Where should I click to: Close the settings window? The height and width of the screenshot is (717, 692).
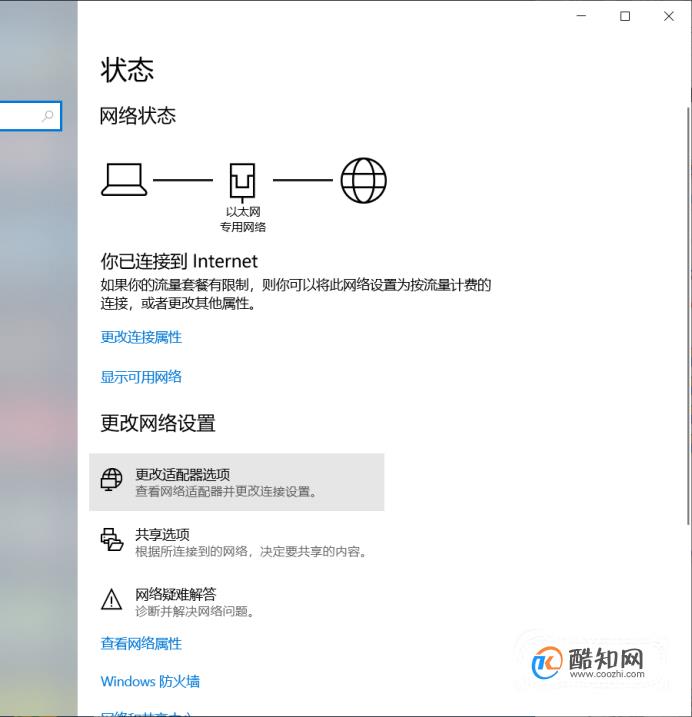click(x=669, y=16)
